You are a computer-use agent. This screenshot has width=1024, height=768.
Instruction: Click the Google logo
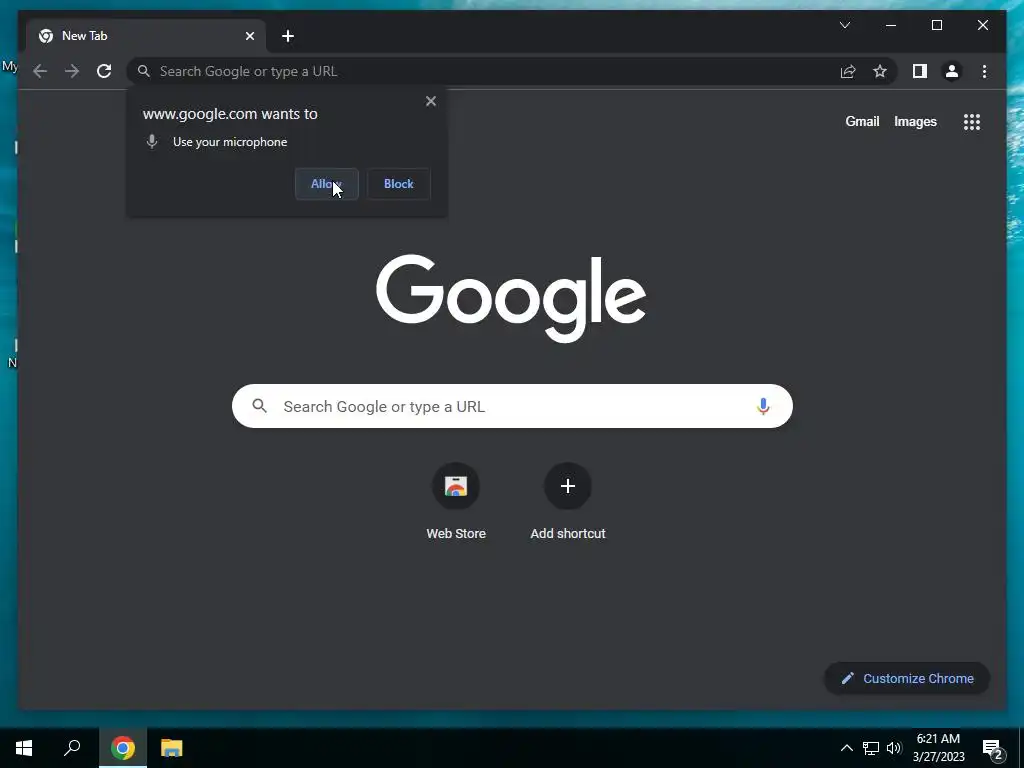pos(511,298)
